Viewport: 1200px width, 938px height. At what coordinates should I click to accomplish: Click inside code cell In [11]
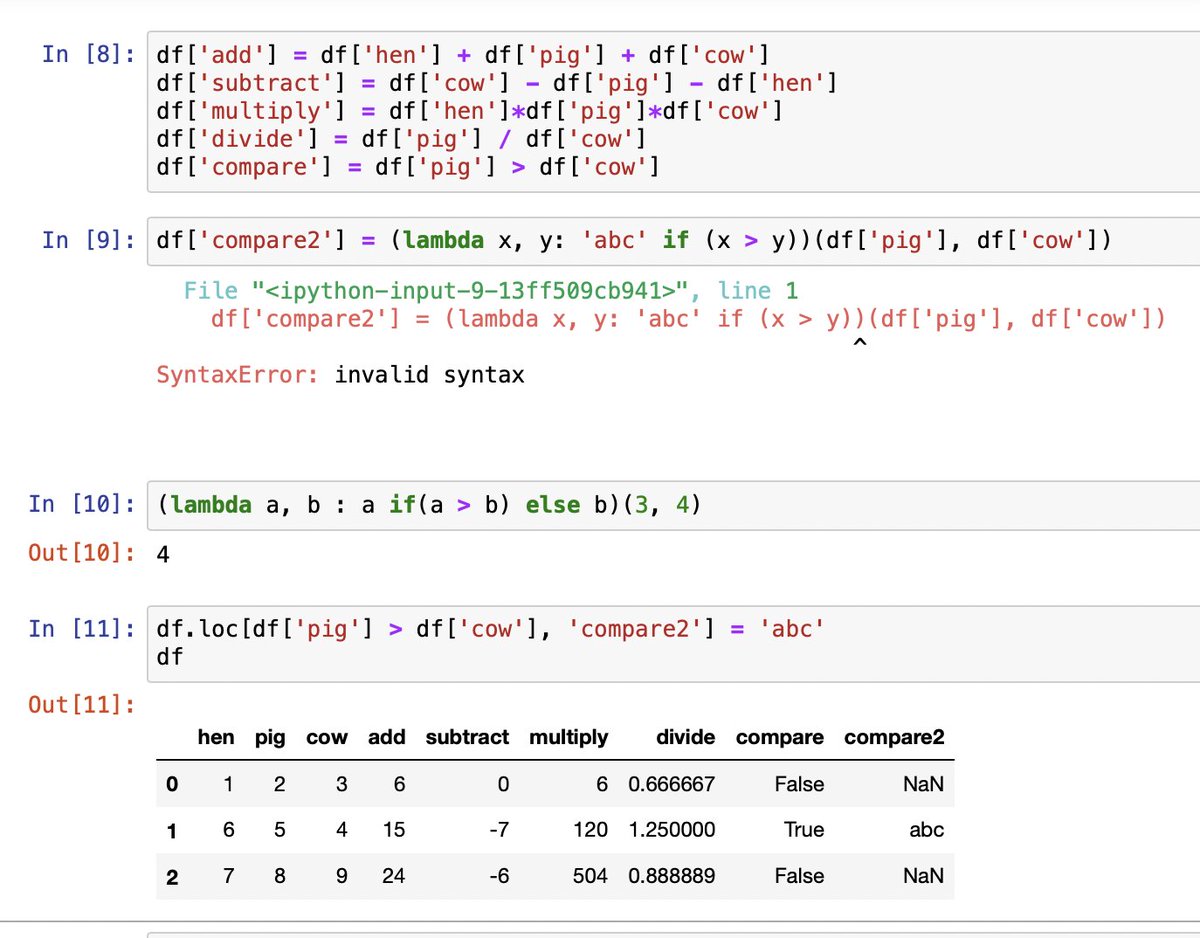(x=673, y=644)
